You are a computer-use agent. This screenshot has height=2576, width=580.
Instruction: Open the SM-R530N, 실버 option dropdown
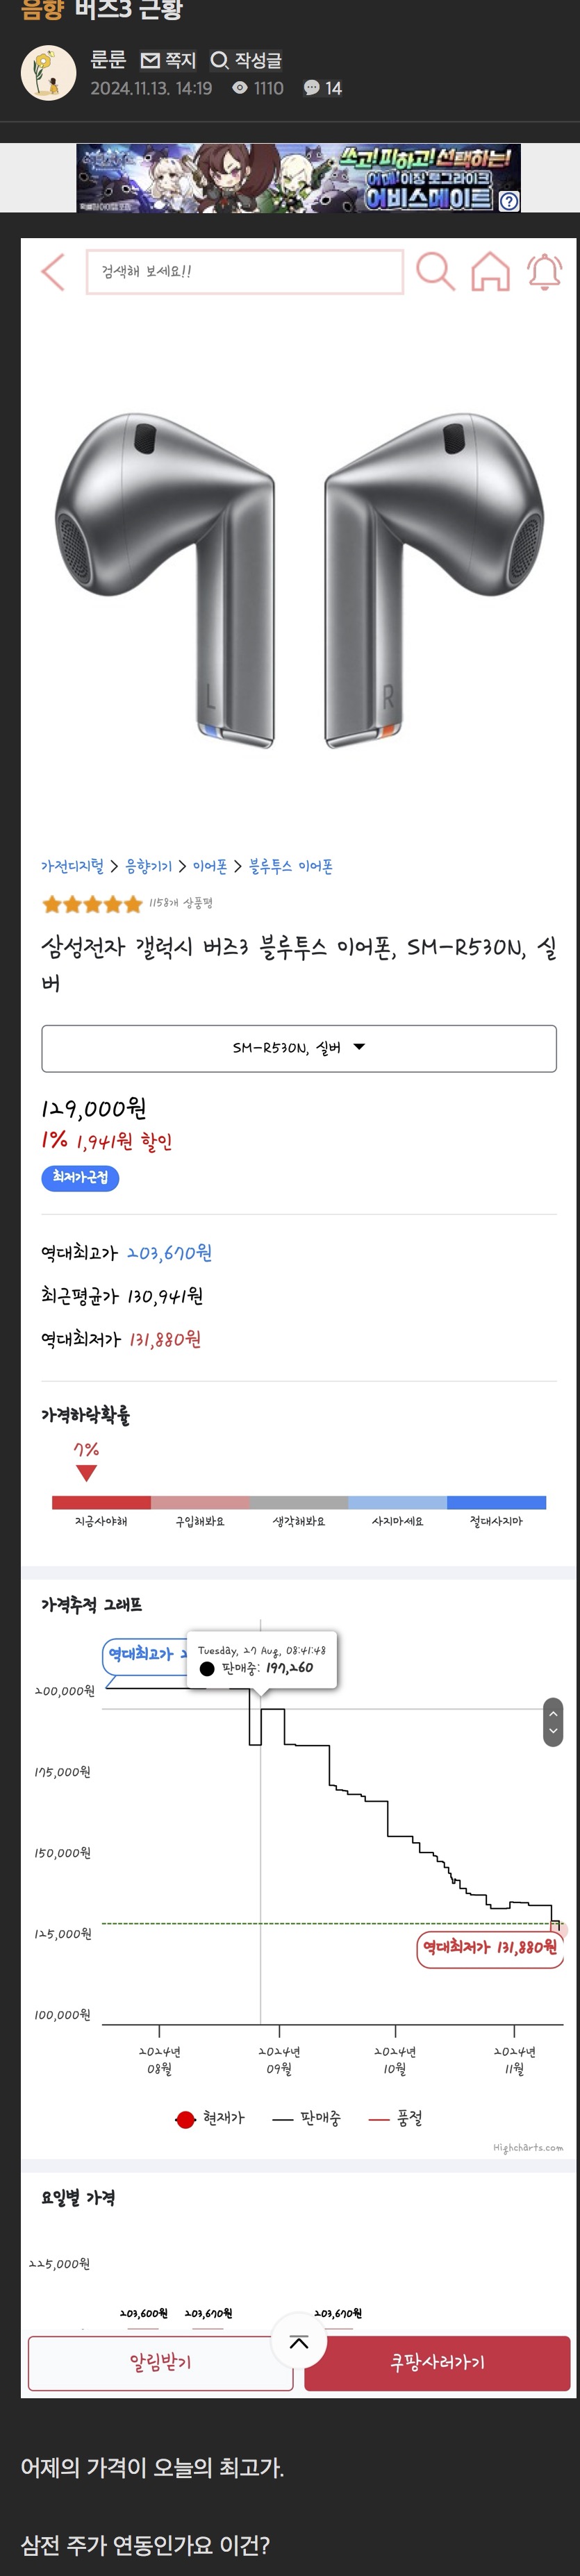click(x=299, y=1048)
